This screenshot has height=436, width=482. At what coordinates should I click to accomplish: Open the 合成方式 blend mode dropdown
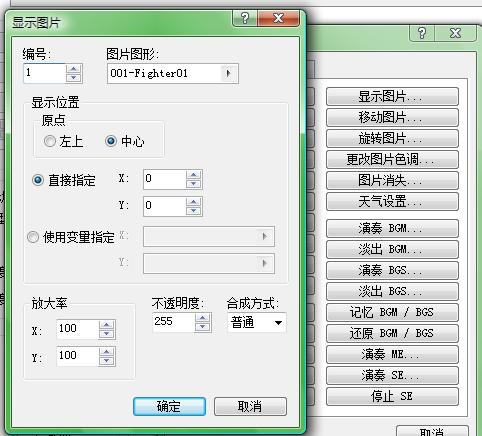point(278,322)
